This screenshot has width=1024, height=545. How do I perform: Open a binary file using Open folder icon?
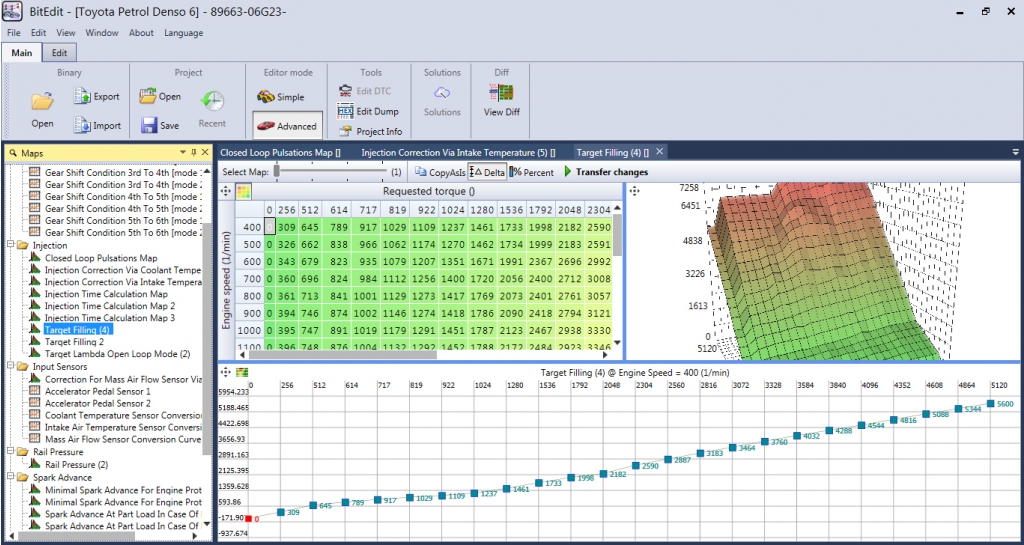[42, 109]
